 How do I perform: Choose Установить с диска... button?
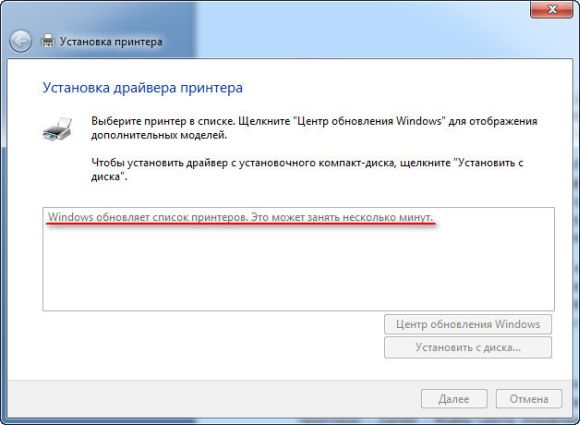(468, 347)
